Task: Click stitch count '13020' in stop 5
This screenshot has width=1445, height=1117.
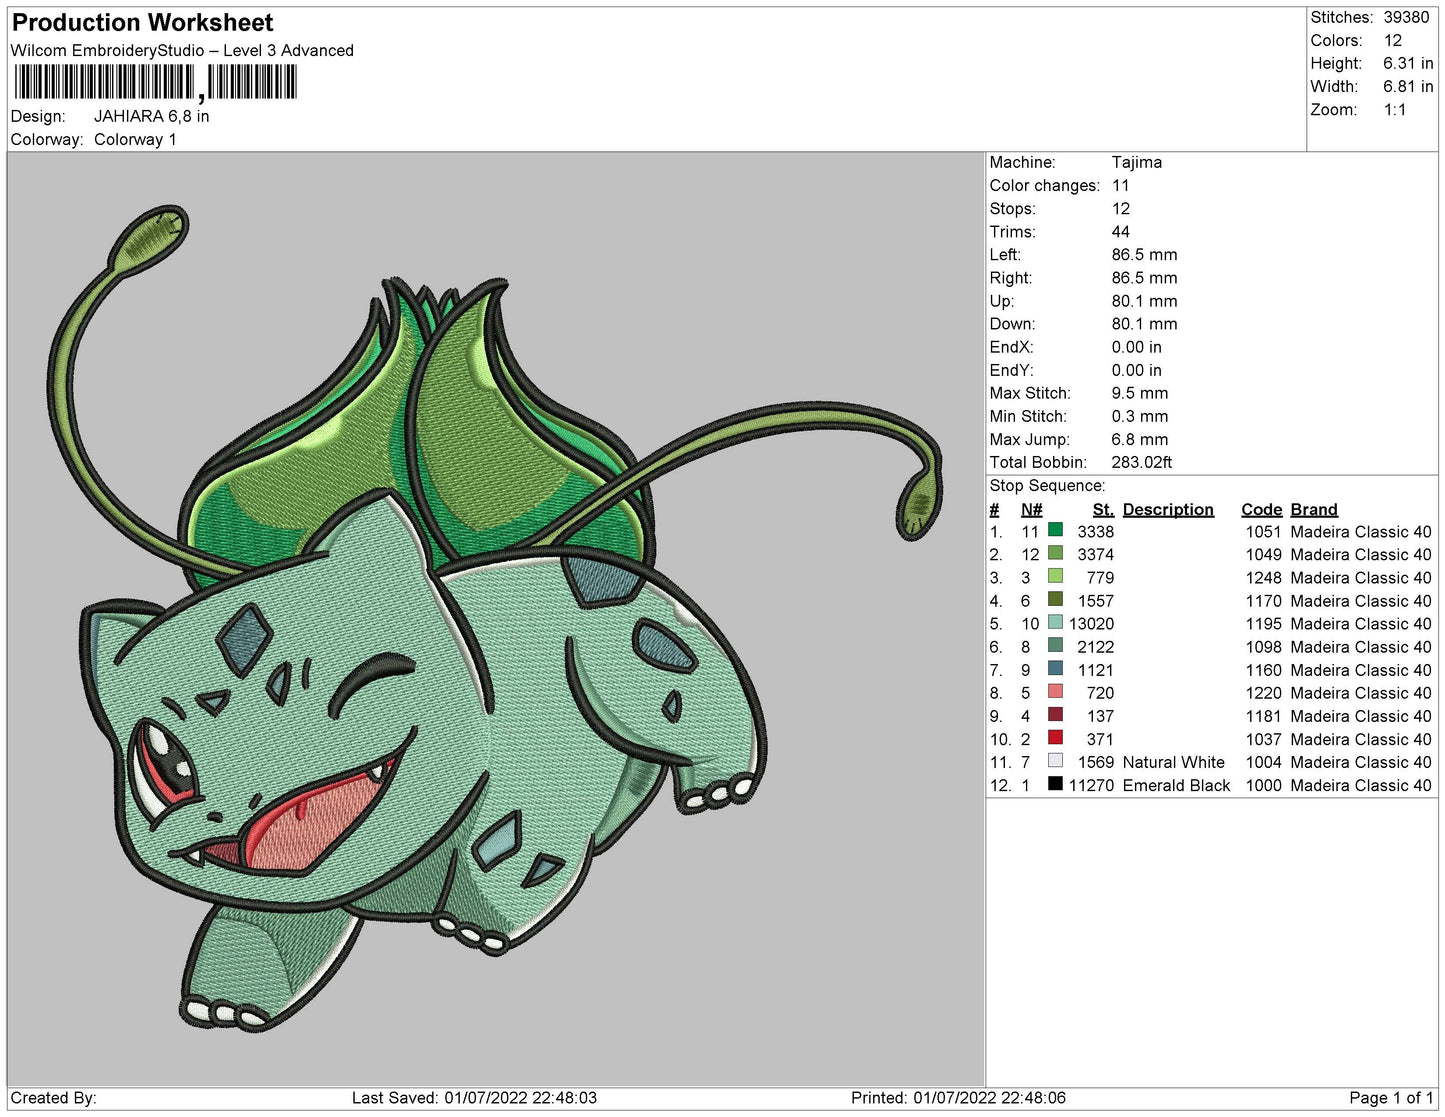Action: click(x=1091, y=623)
